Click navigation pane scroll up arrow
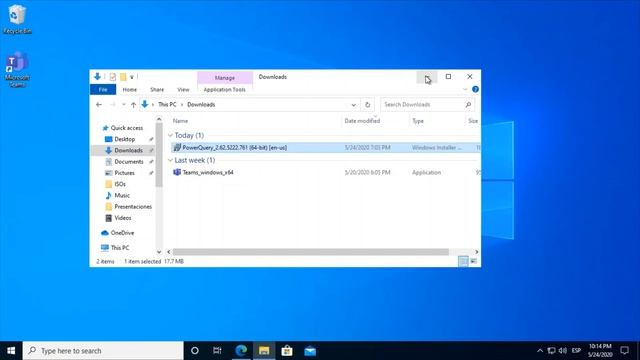 [159, 120]
